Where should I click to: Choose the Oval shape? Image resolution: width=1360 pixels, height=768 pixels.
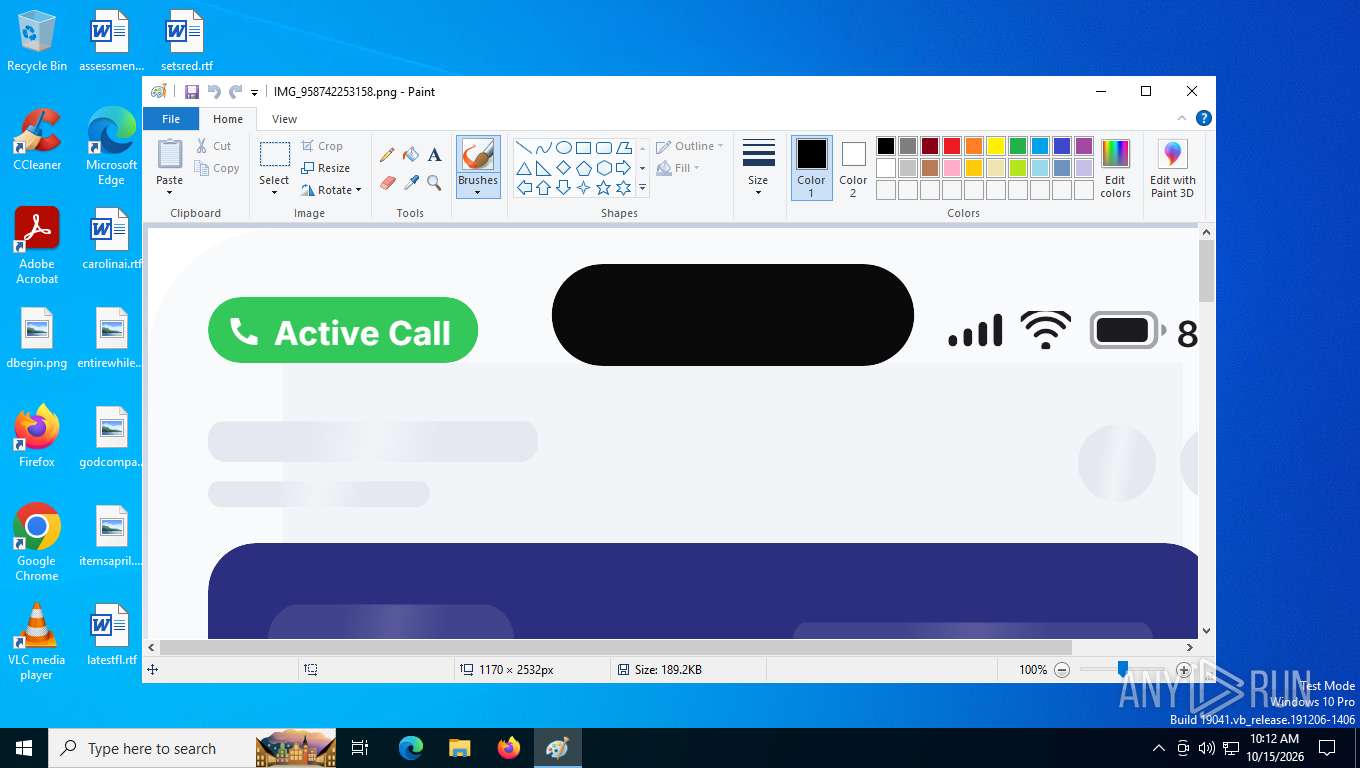(564, 147)
